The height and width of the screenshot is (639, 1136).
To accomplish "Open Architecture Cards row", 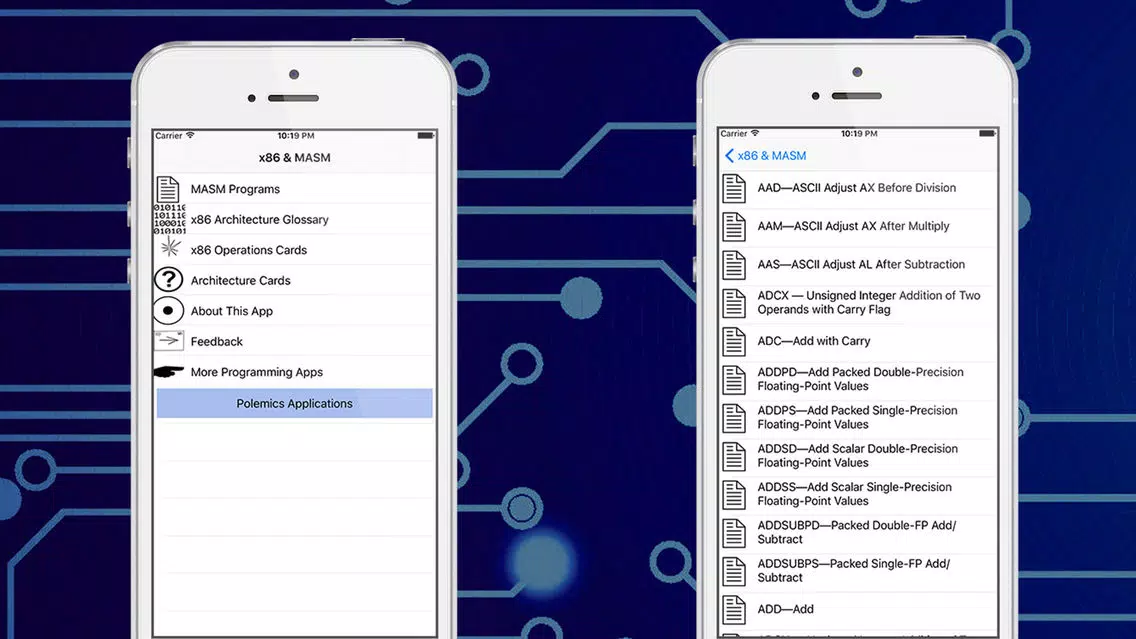I will (x=294, y=280).
